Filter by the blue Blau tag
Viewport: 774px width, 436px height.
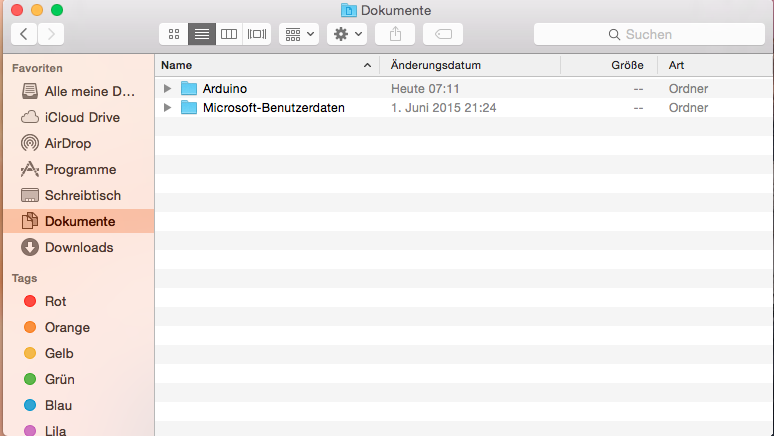pyautogui.click(x=78, y=405)
